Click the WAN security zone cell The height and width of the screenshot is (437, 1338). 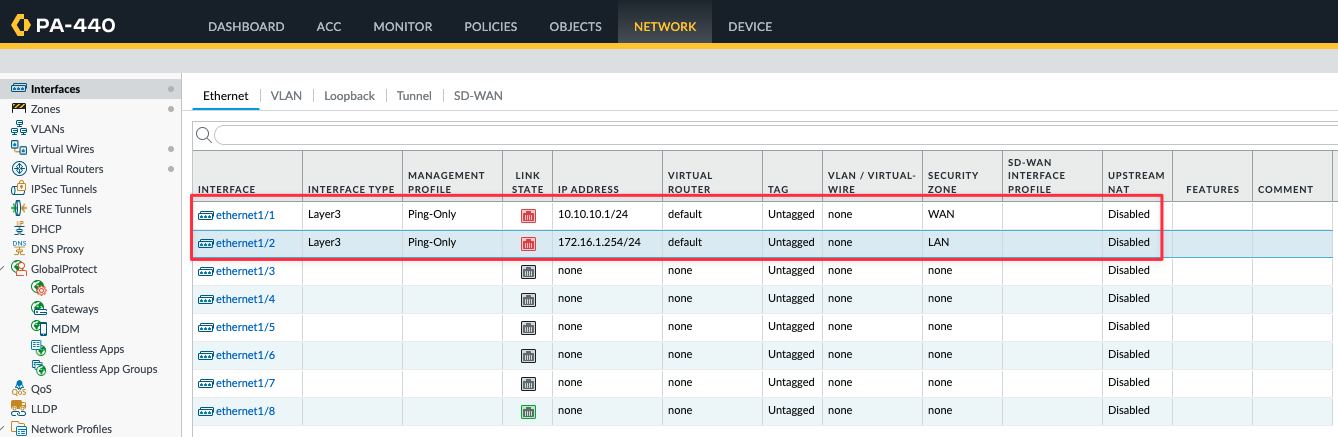962,214
